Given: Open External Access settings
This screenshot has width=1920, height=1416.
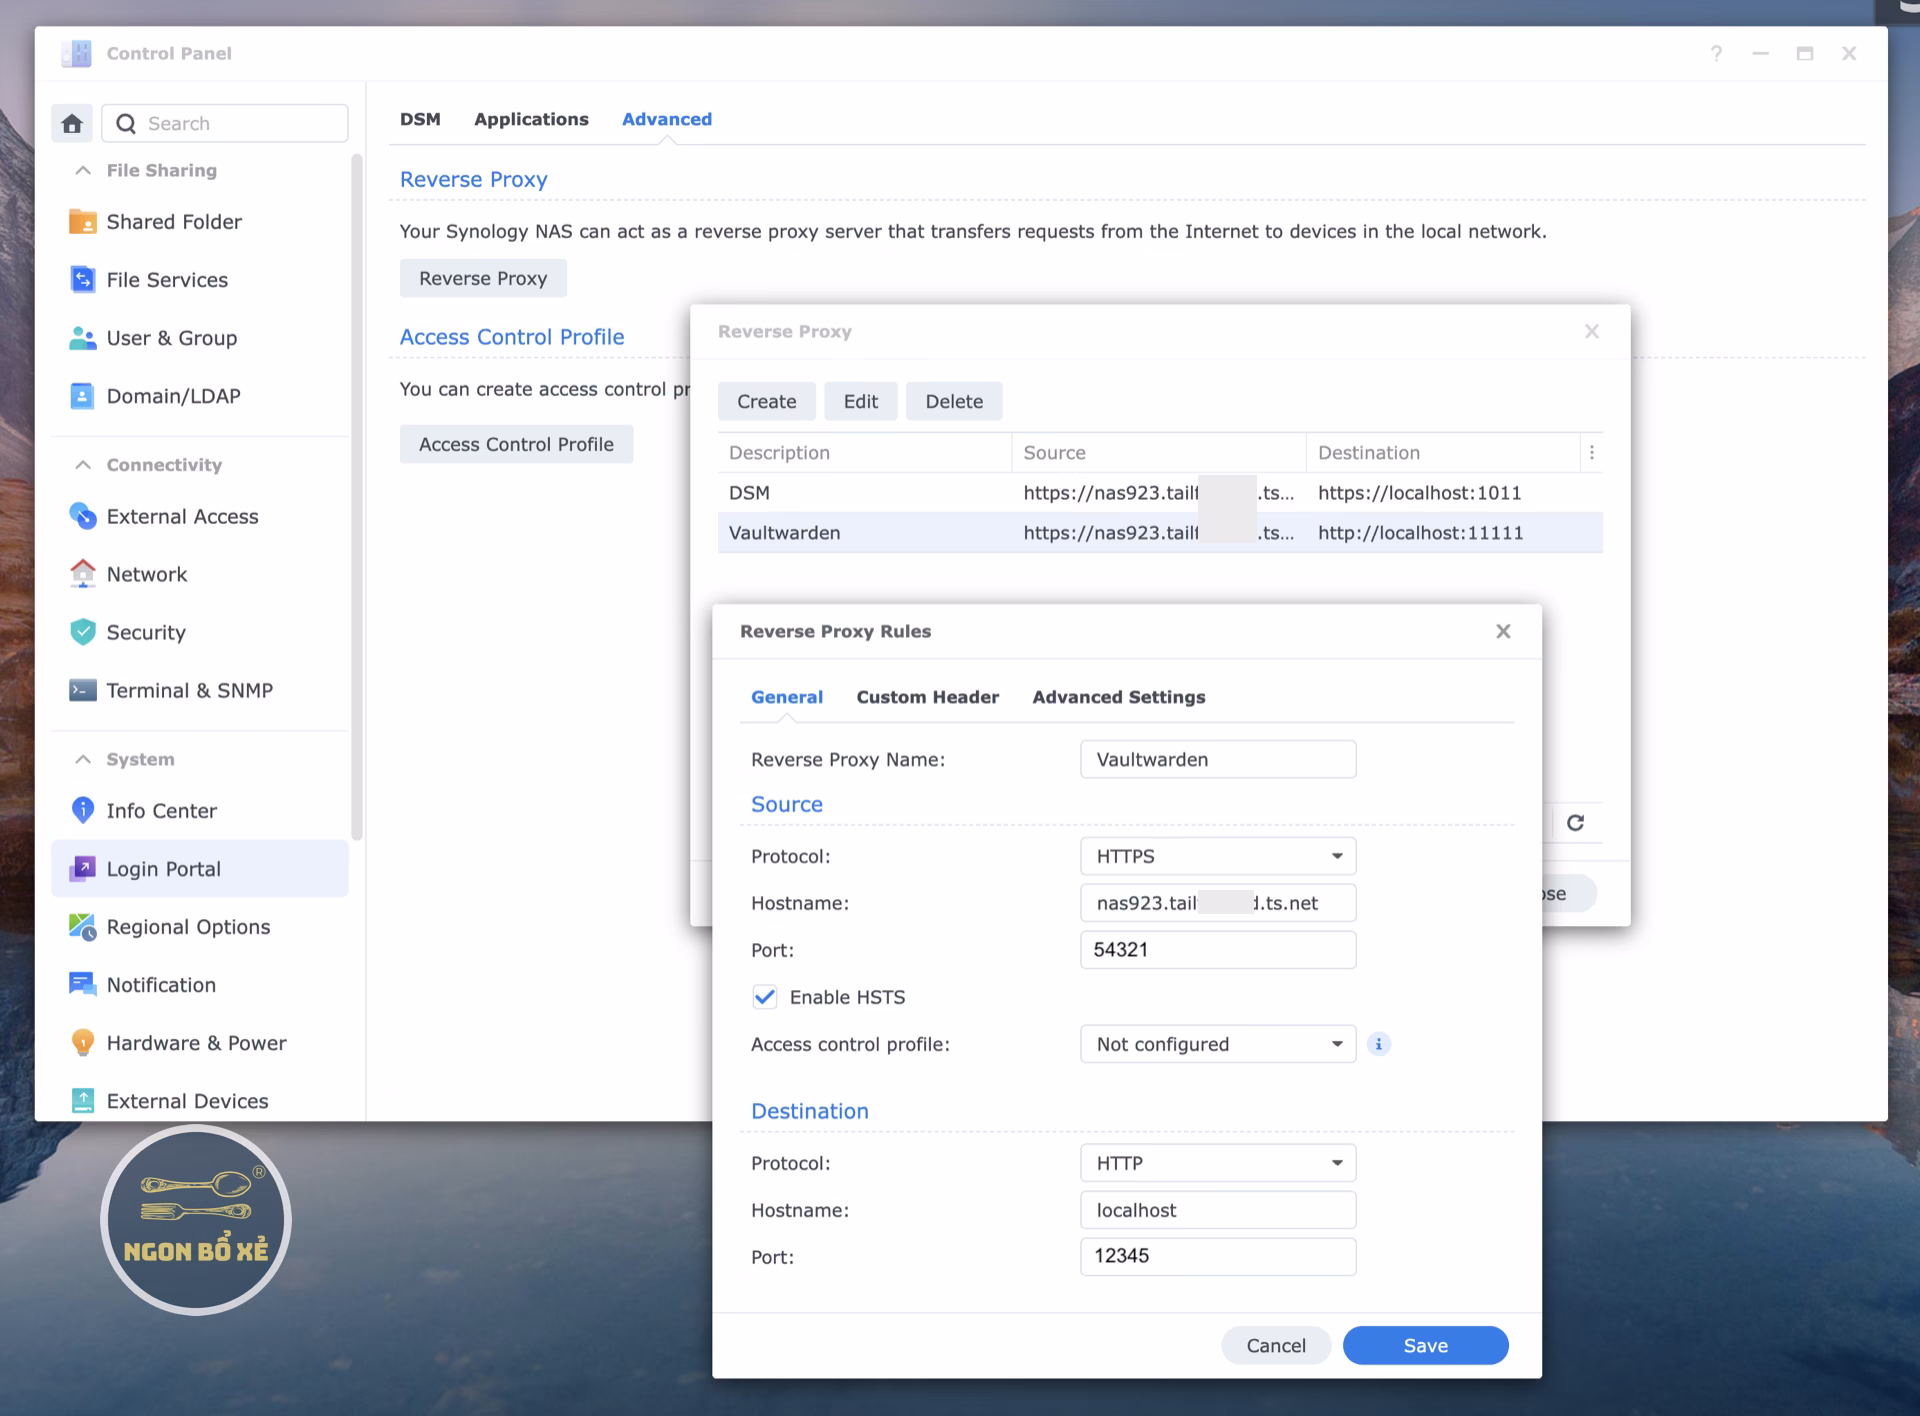Looking at the screenshot, I should [200, 516].
